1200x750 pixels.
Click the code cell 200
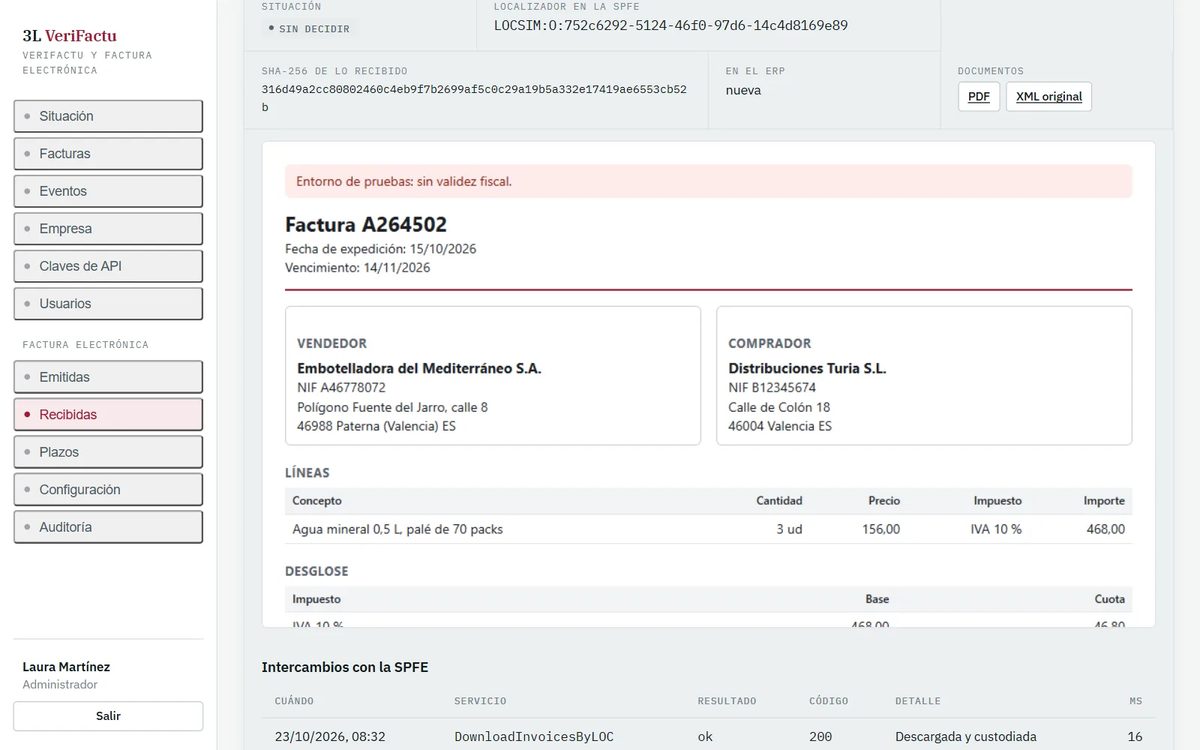tap(820, 737)
